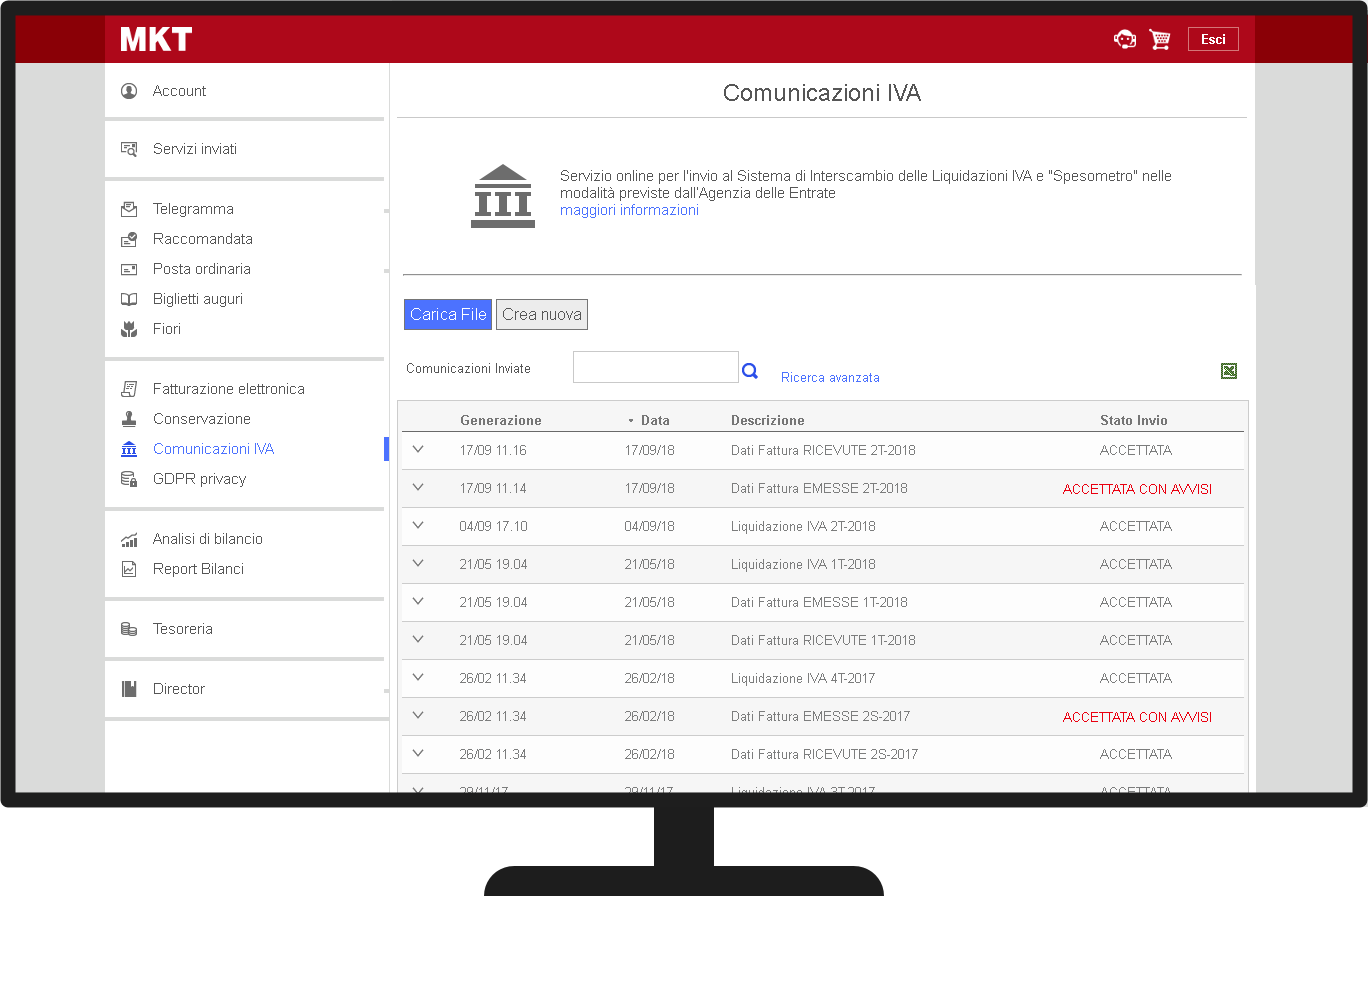Select Telegramma in sidebar

193,209
